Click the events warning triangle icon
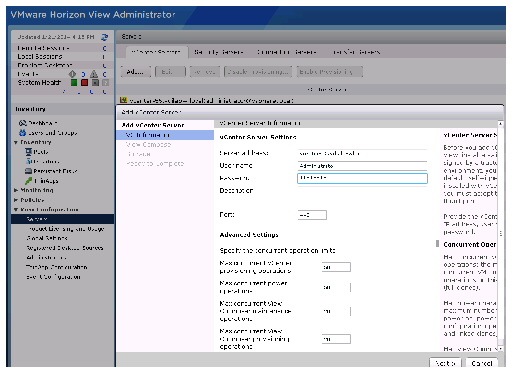The image size is (514, 374). (x=94, y=74)
